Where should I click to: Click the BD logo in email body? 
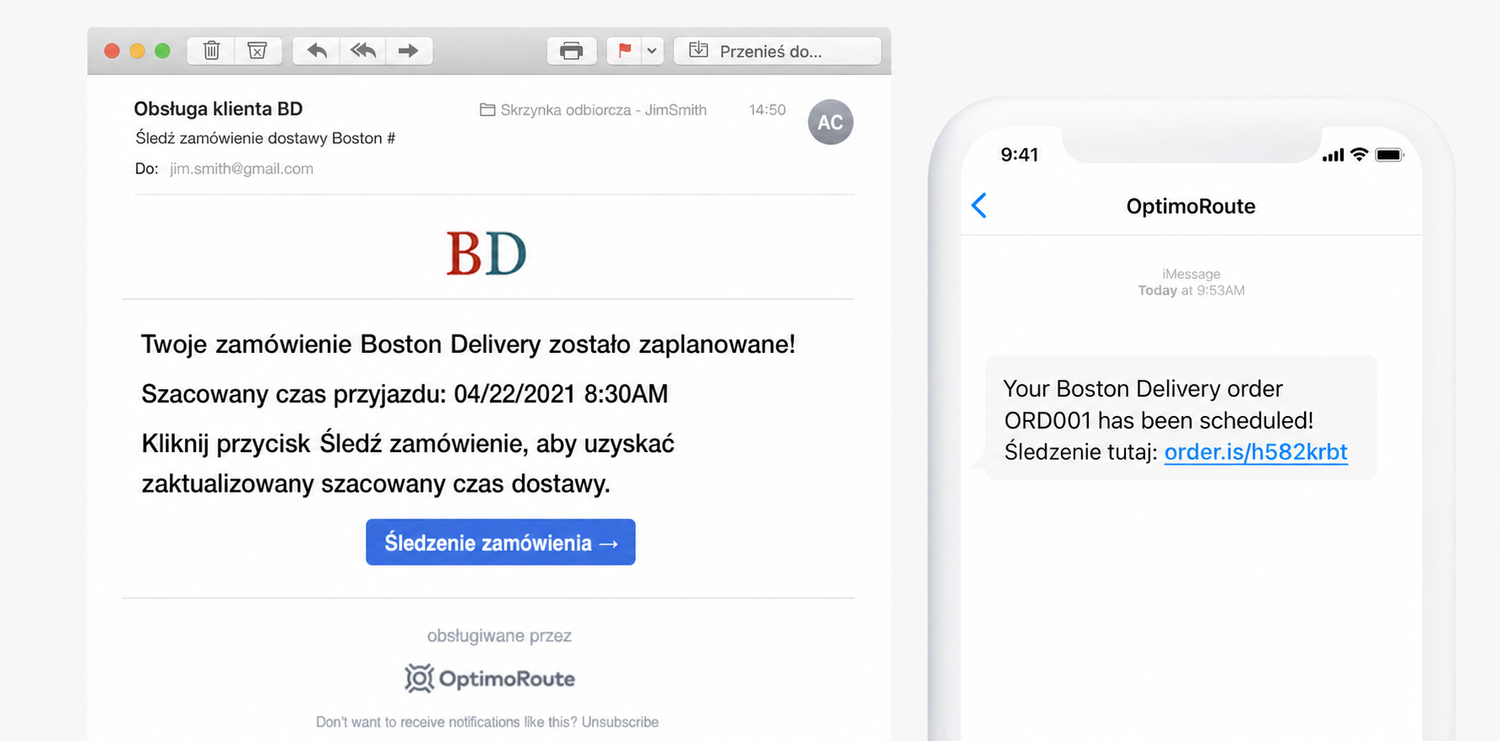486,253
